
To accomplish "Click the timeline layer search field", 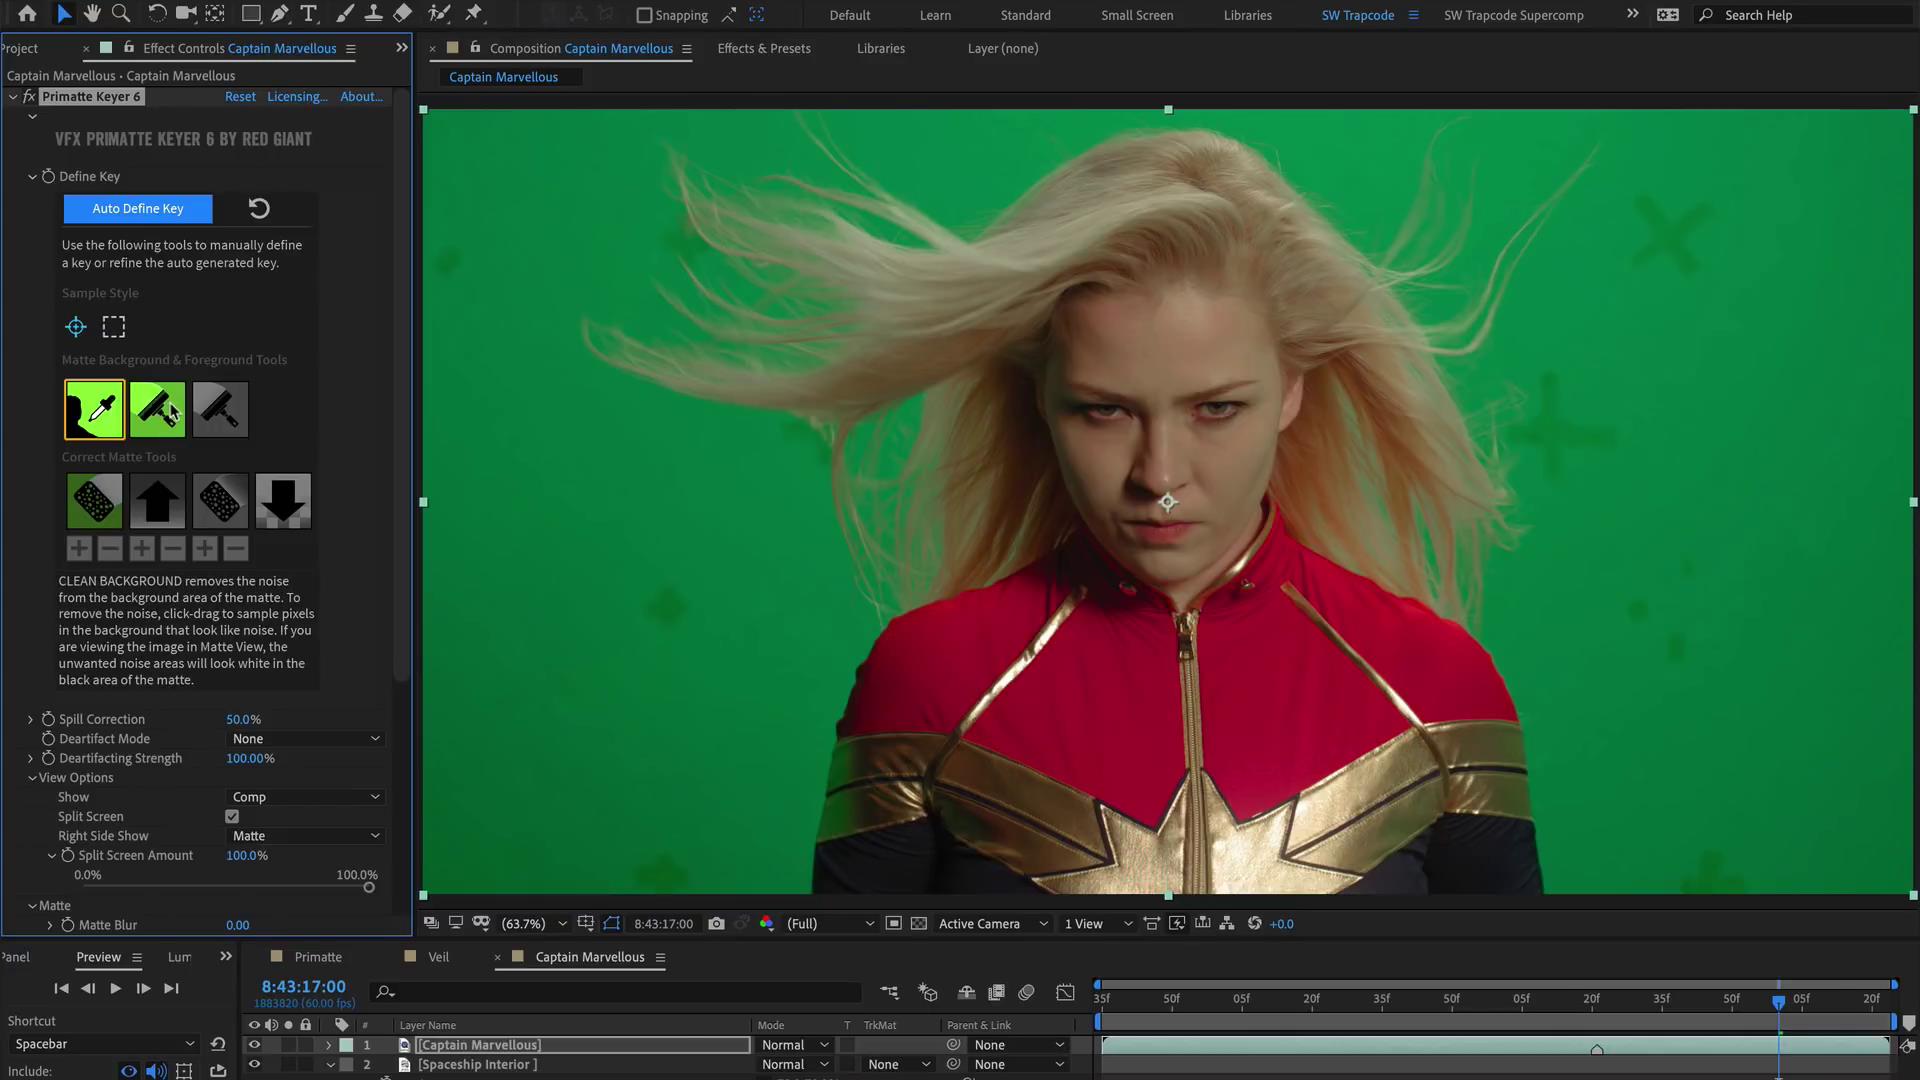I will click(615, 991).
